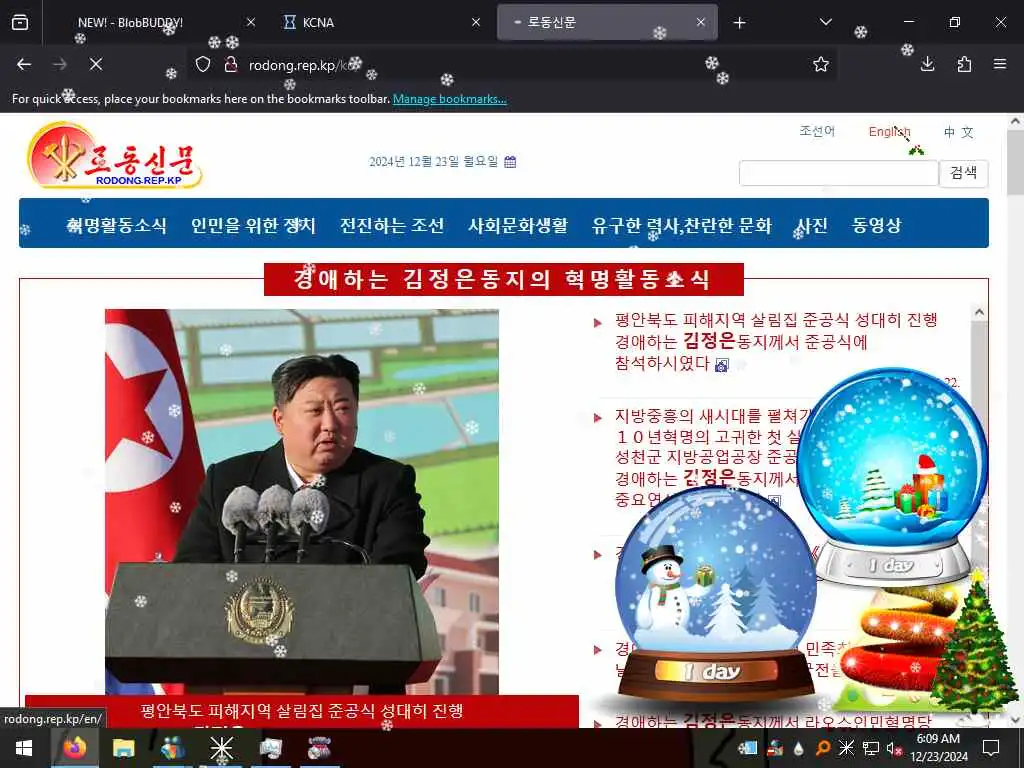Open the extensions puzzle icon
This screenshot has height=768, width=1024.
964,64
